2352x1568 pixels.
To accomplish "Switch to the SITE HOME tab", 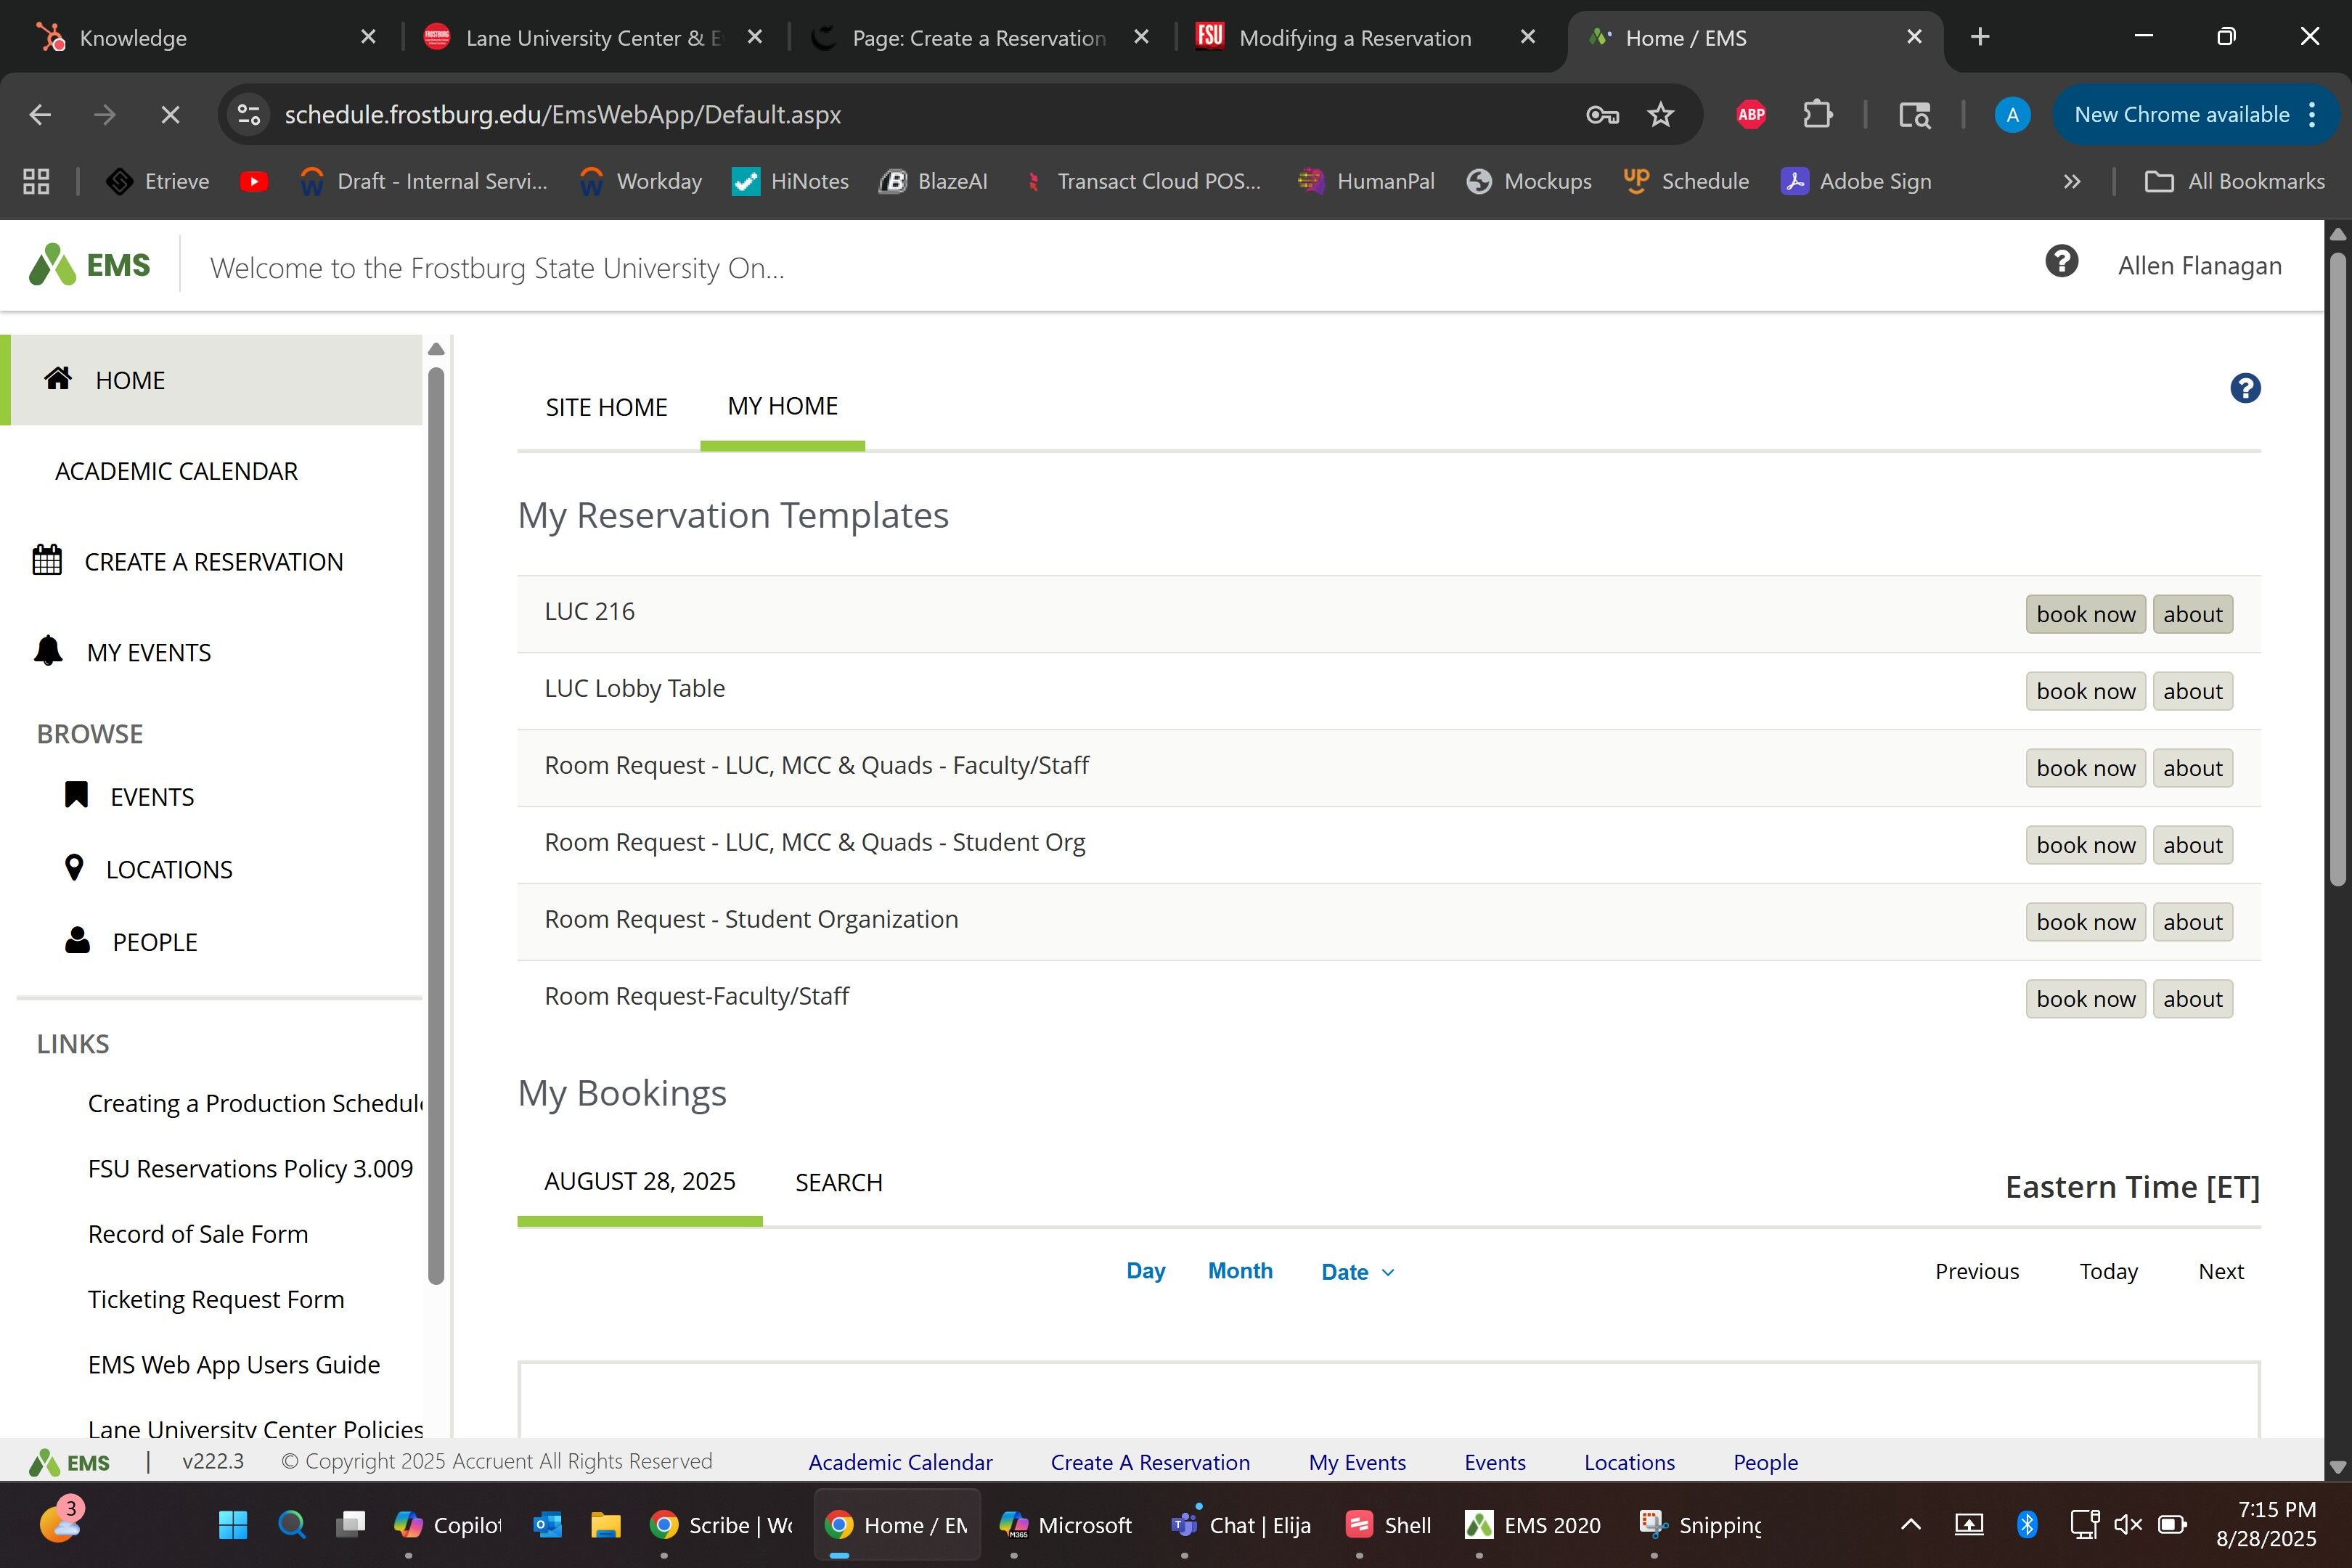I will click(x=606, y=407).
